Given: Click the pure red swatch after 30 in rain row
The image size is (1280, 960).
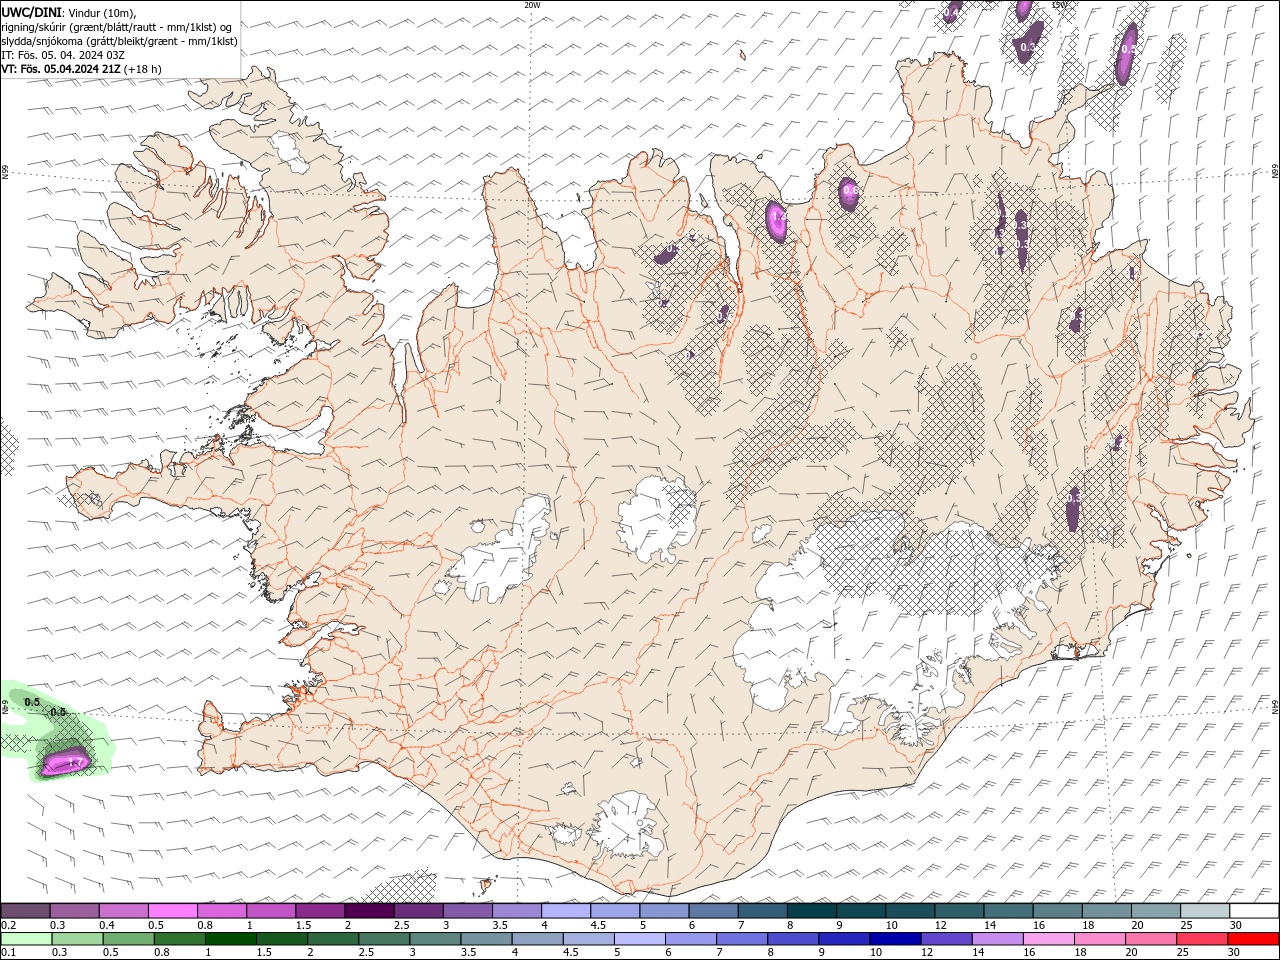Looking at the screenshot, I should [1253, 939].
